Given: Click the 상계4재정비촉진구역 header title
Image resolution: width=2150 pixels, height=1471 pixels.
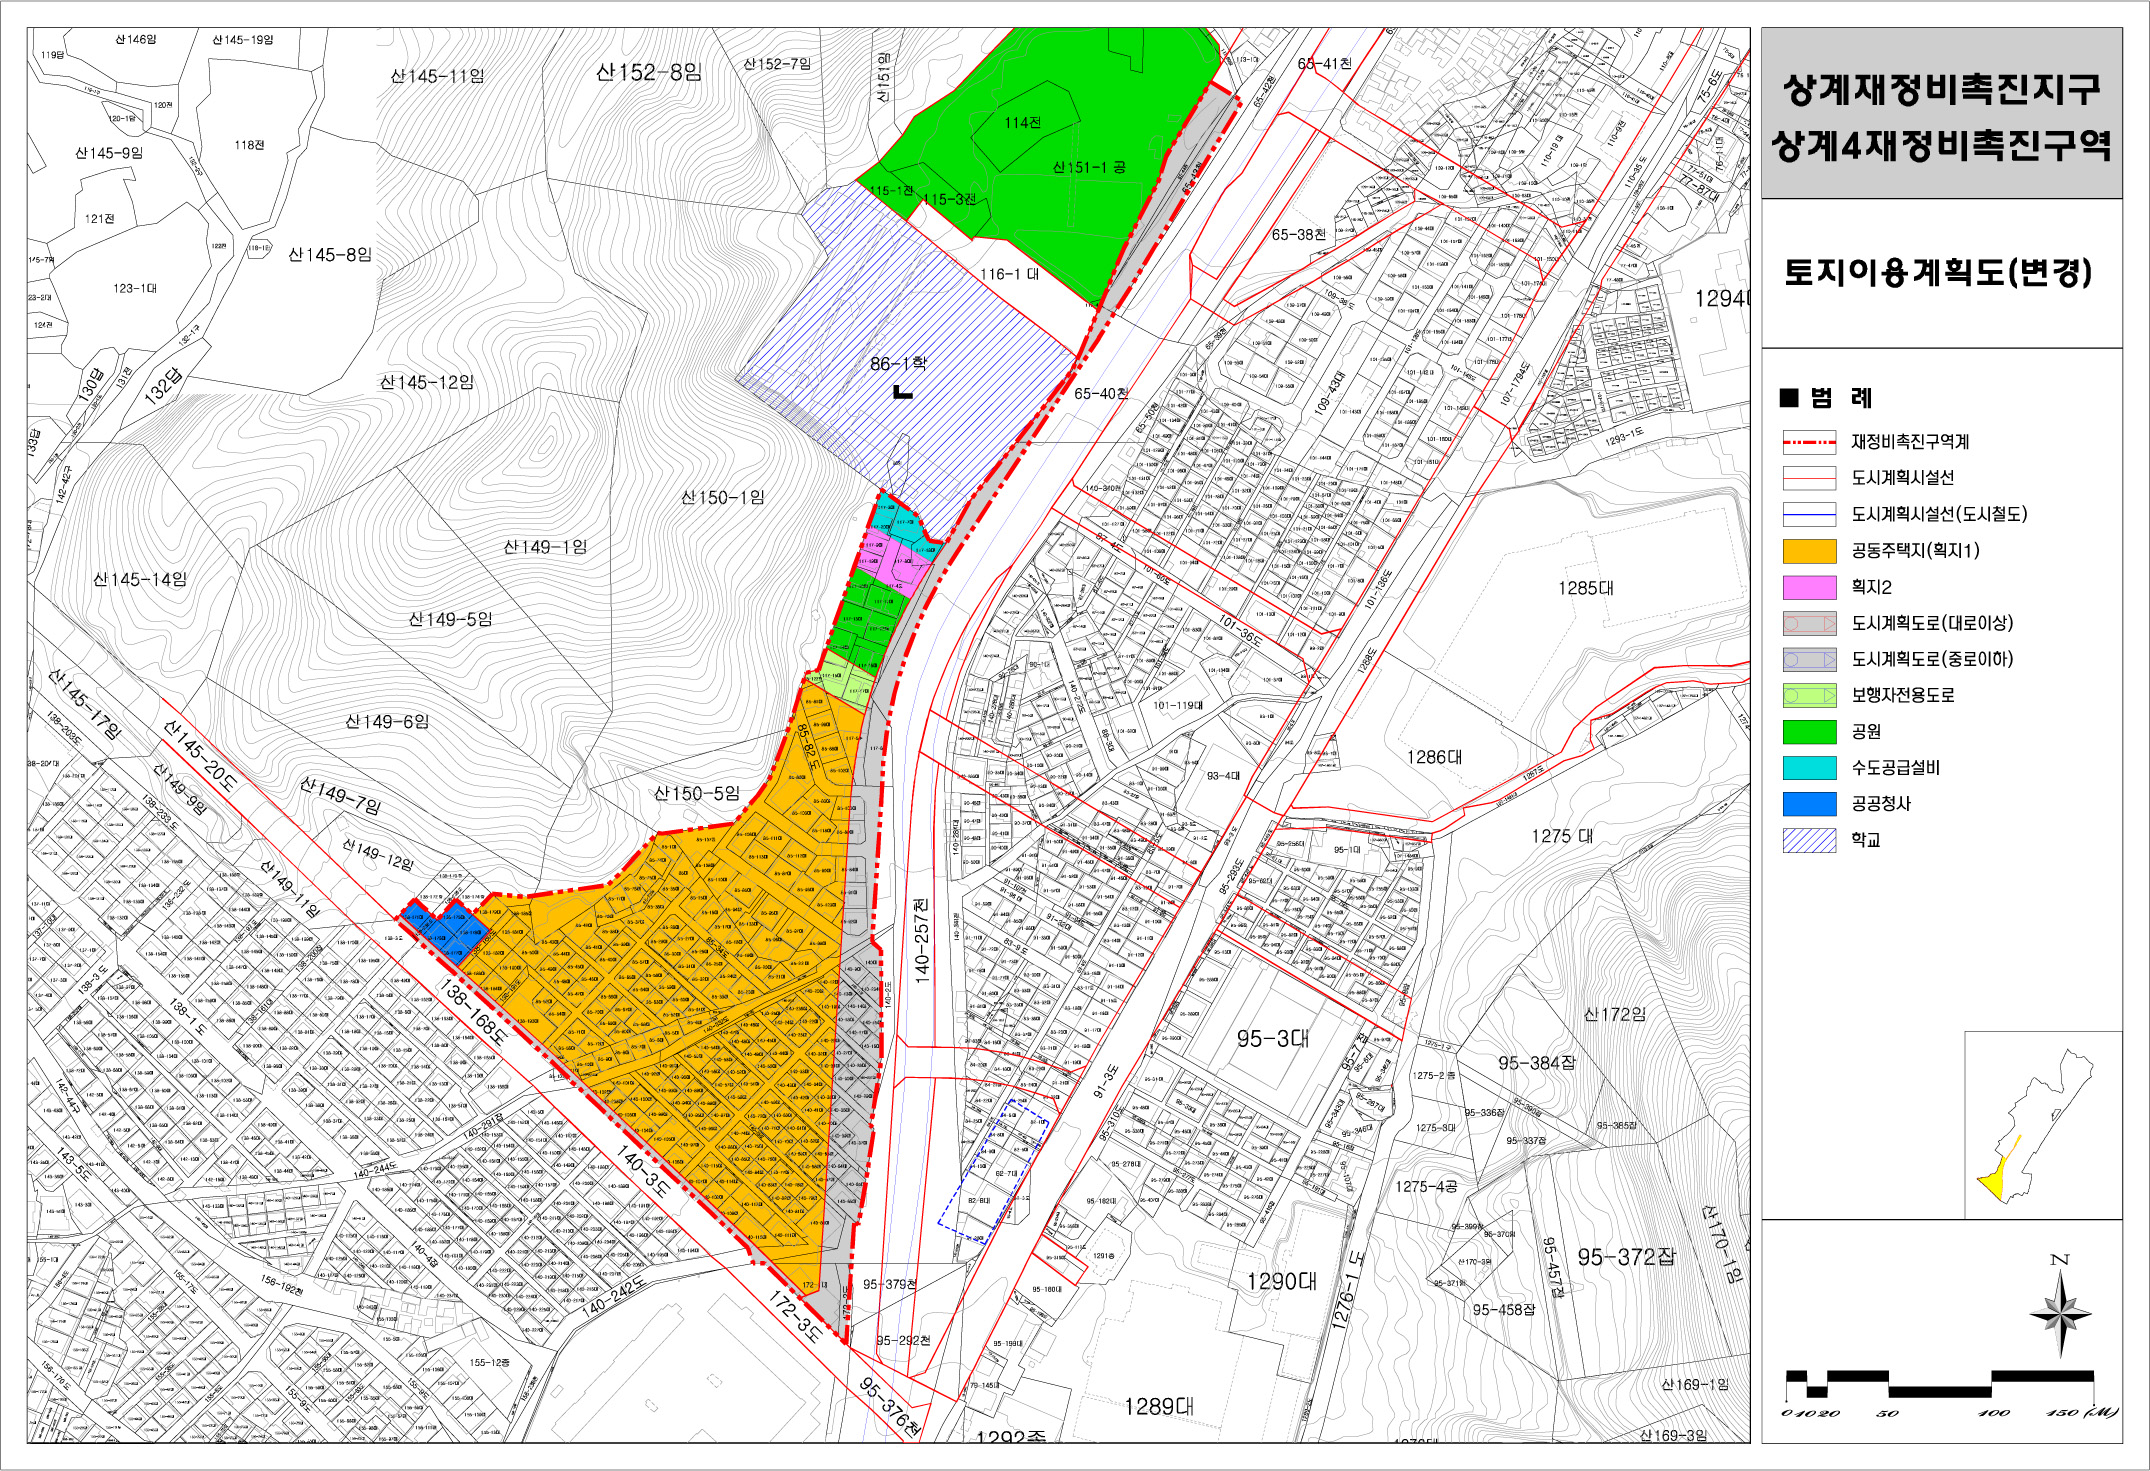Looking at the screenshot, I should (x=1941, y=147).
